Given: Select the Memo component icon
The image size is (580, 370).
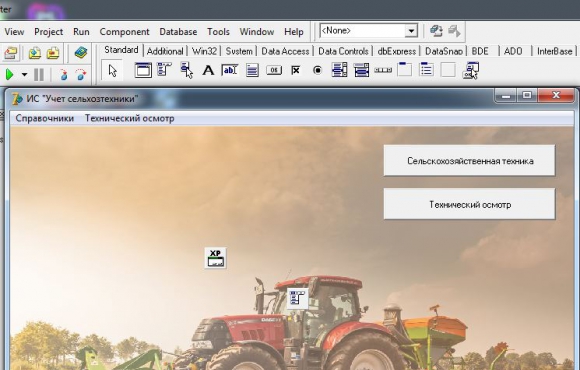Looking at the screenshot, I should coord(252,70).
